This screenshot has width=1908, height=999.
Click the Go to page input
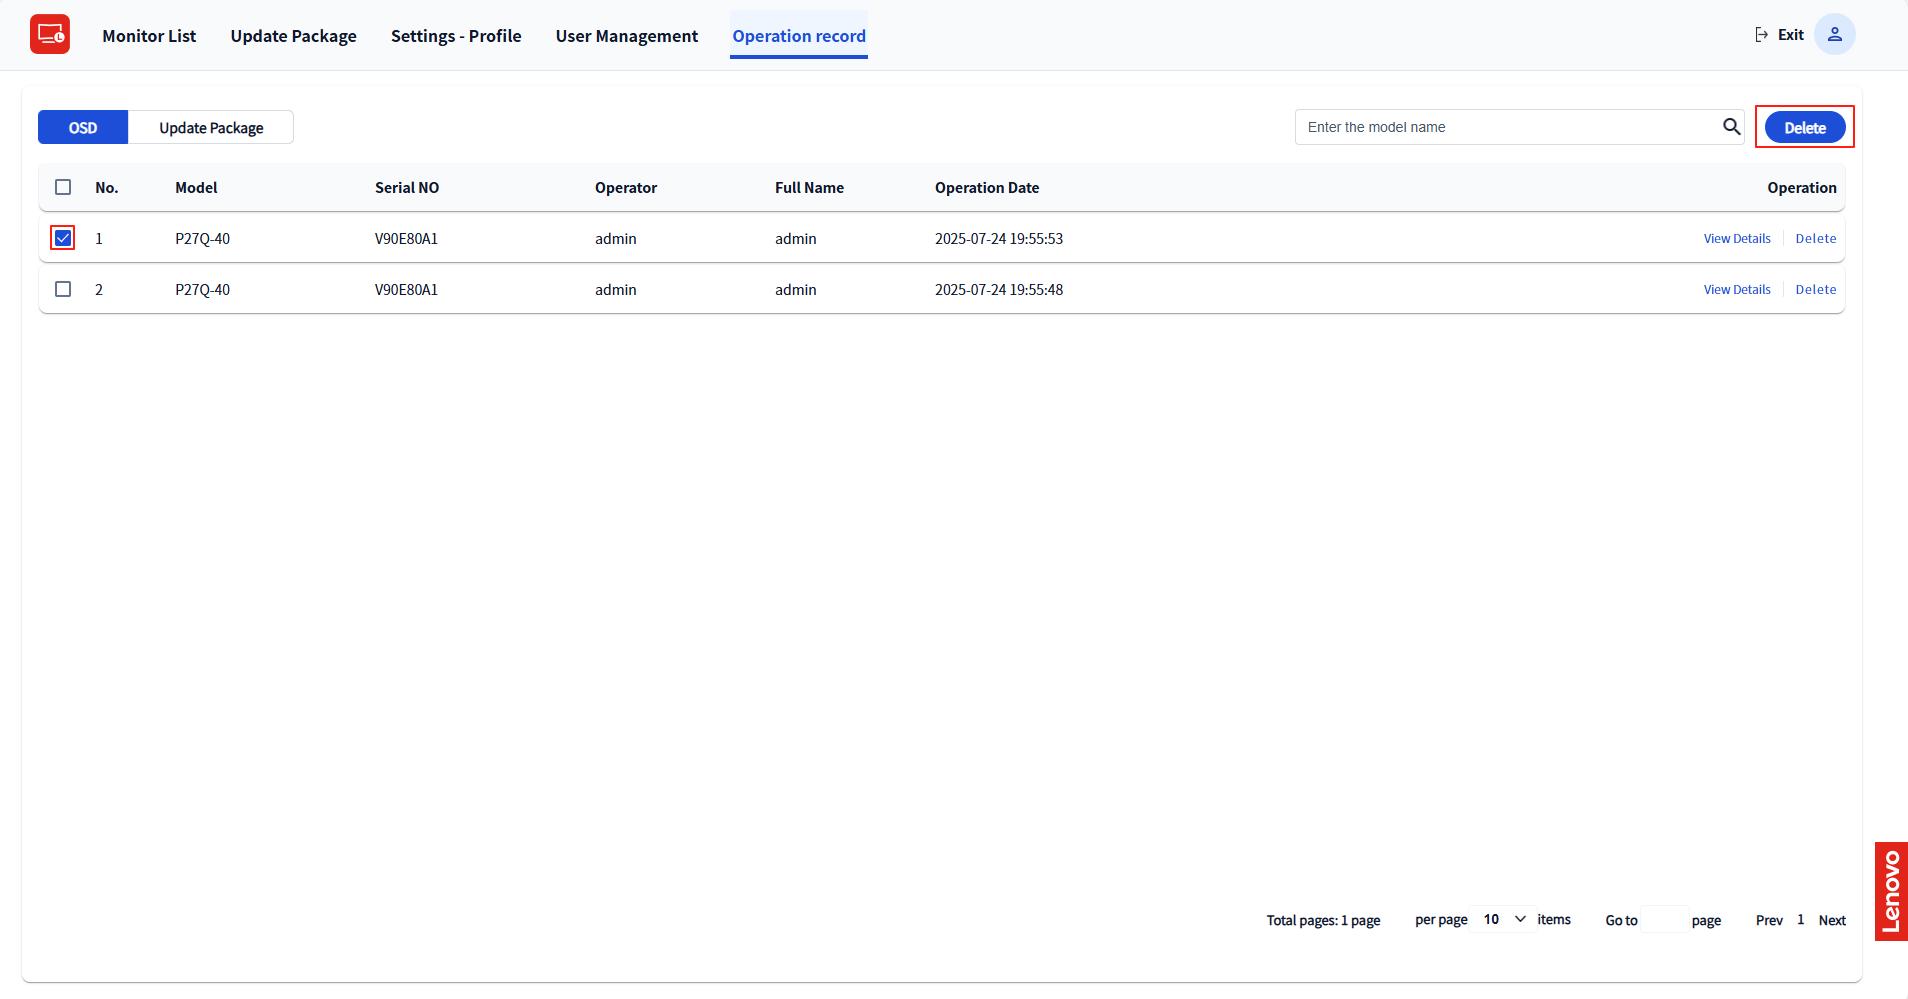pos(1664,920)
